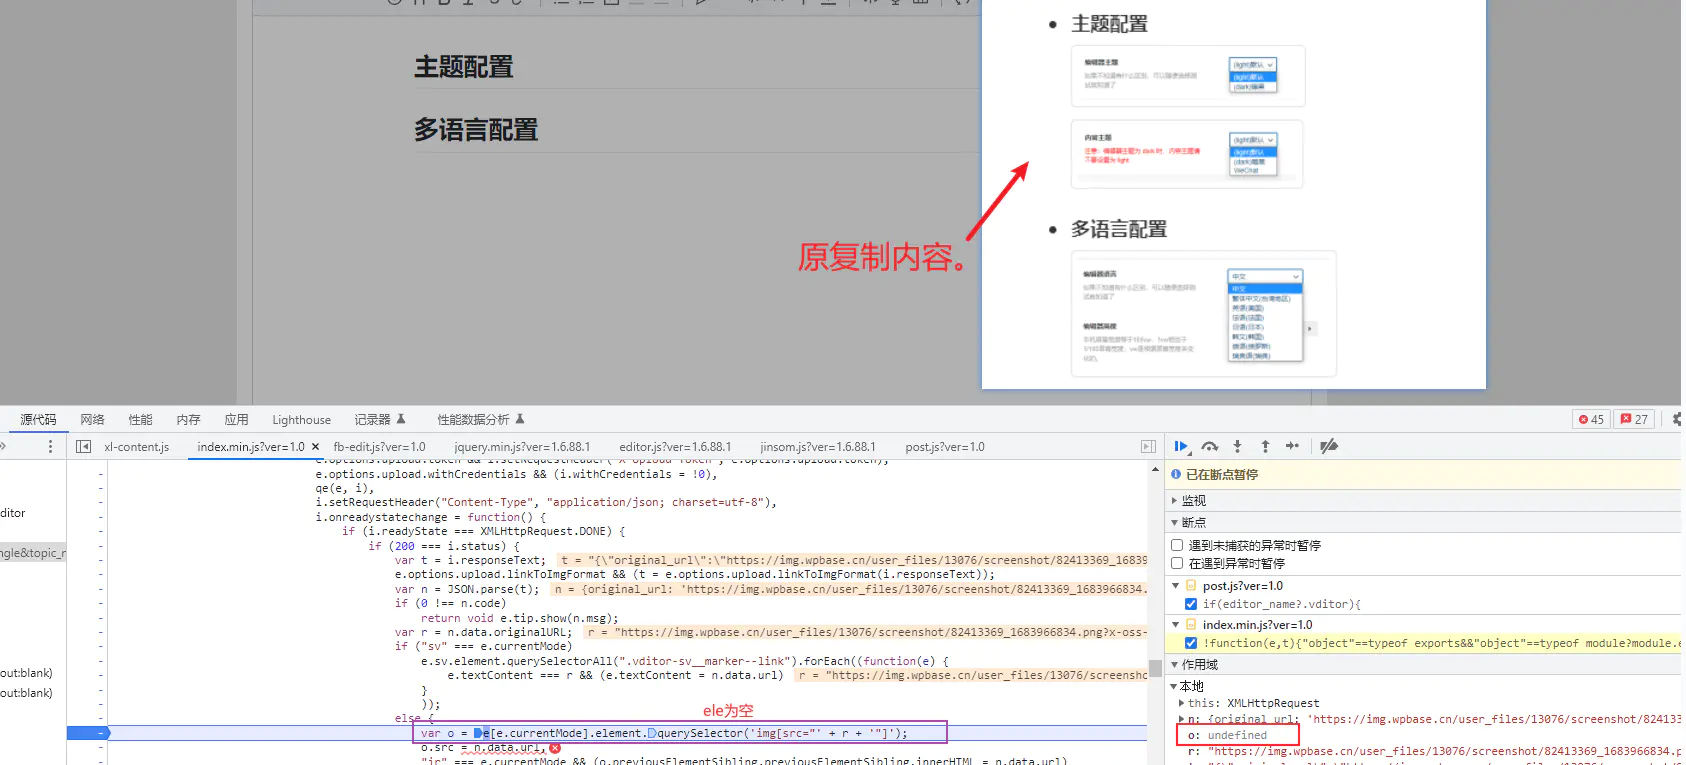This screenshot has height=765, width=1686.
Task: Disable the if(editor_name?.vditor) breakpoint
Action: click(1191, 604)
